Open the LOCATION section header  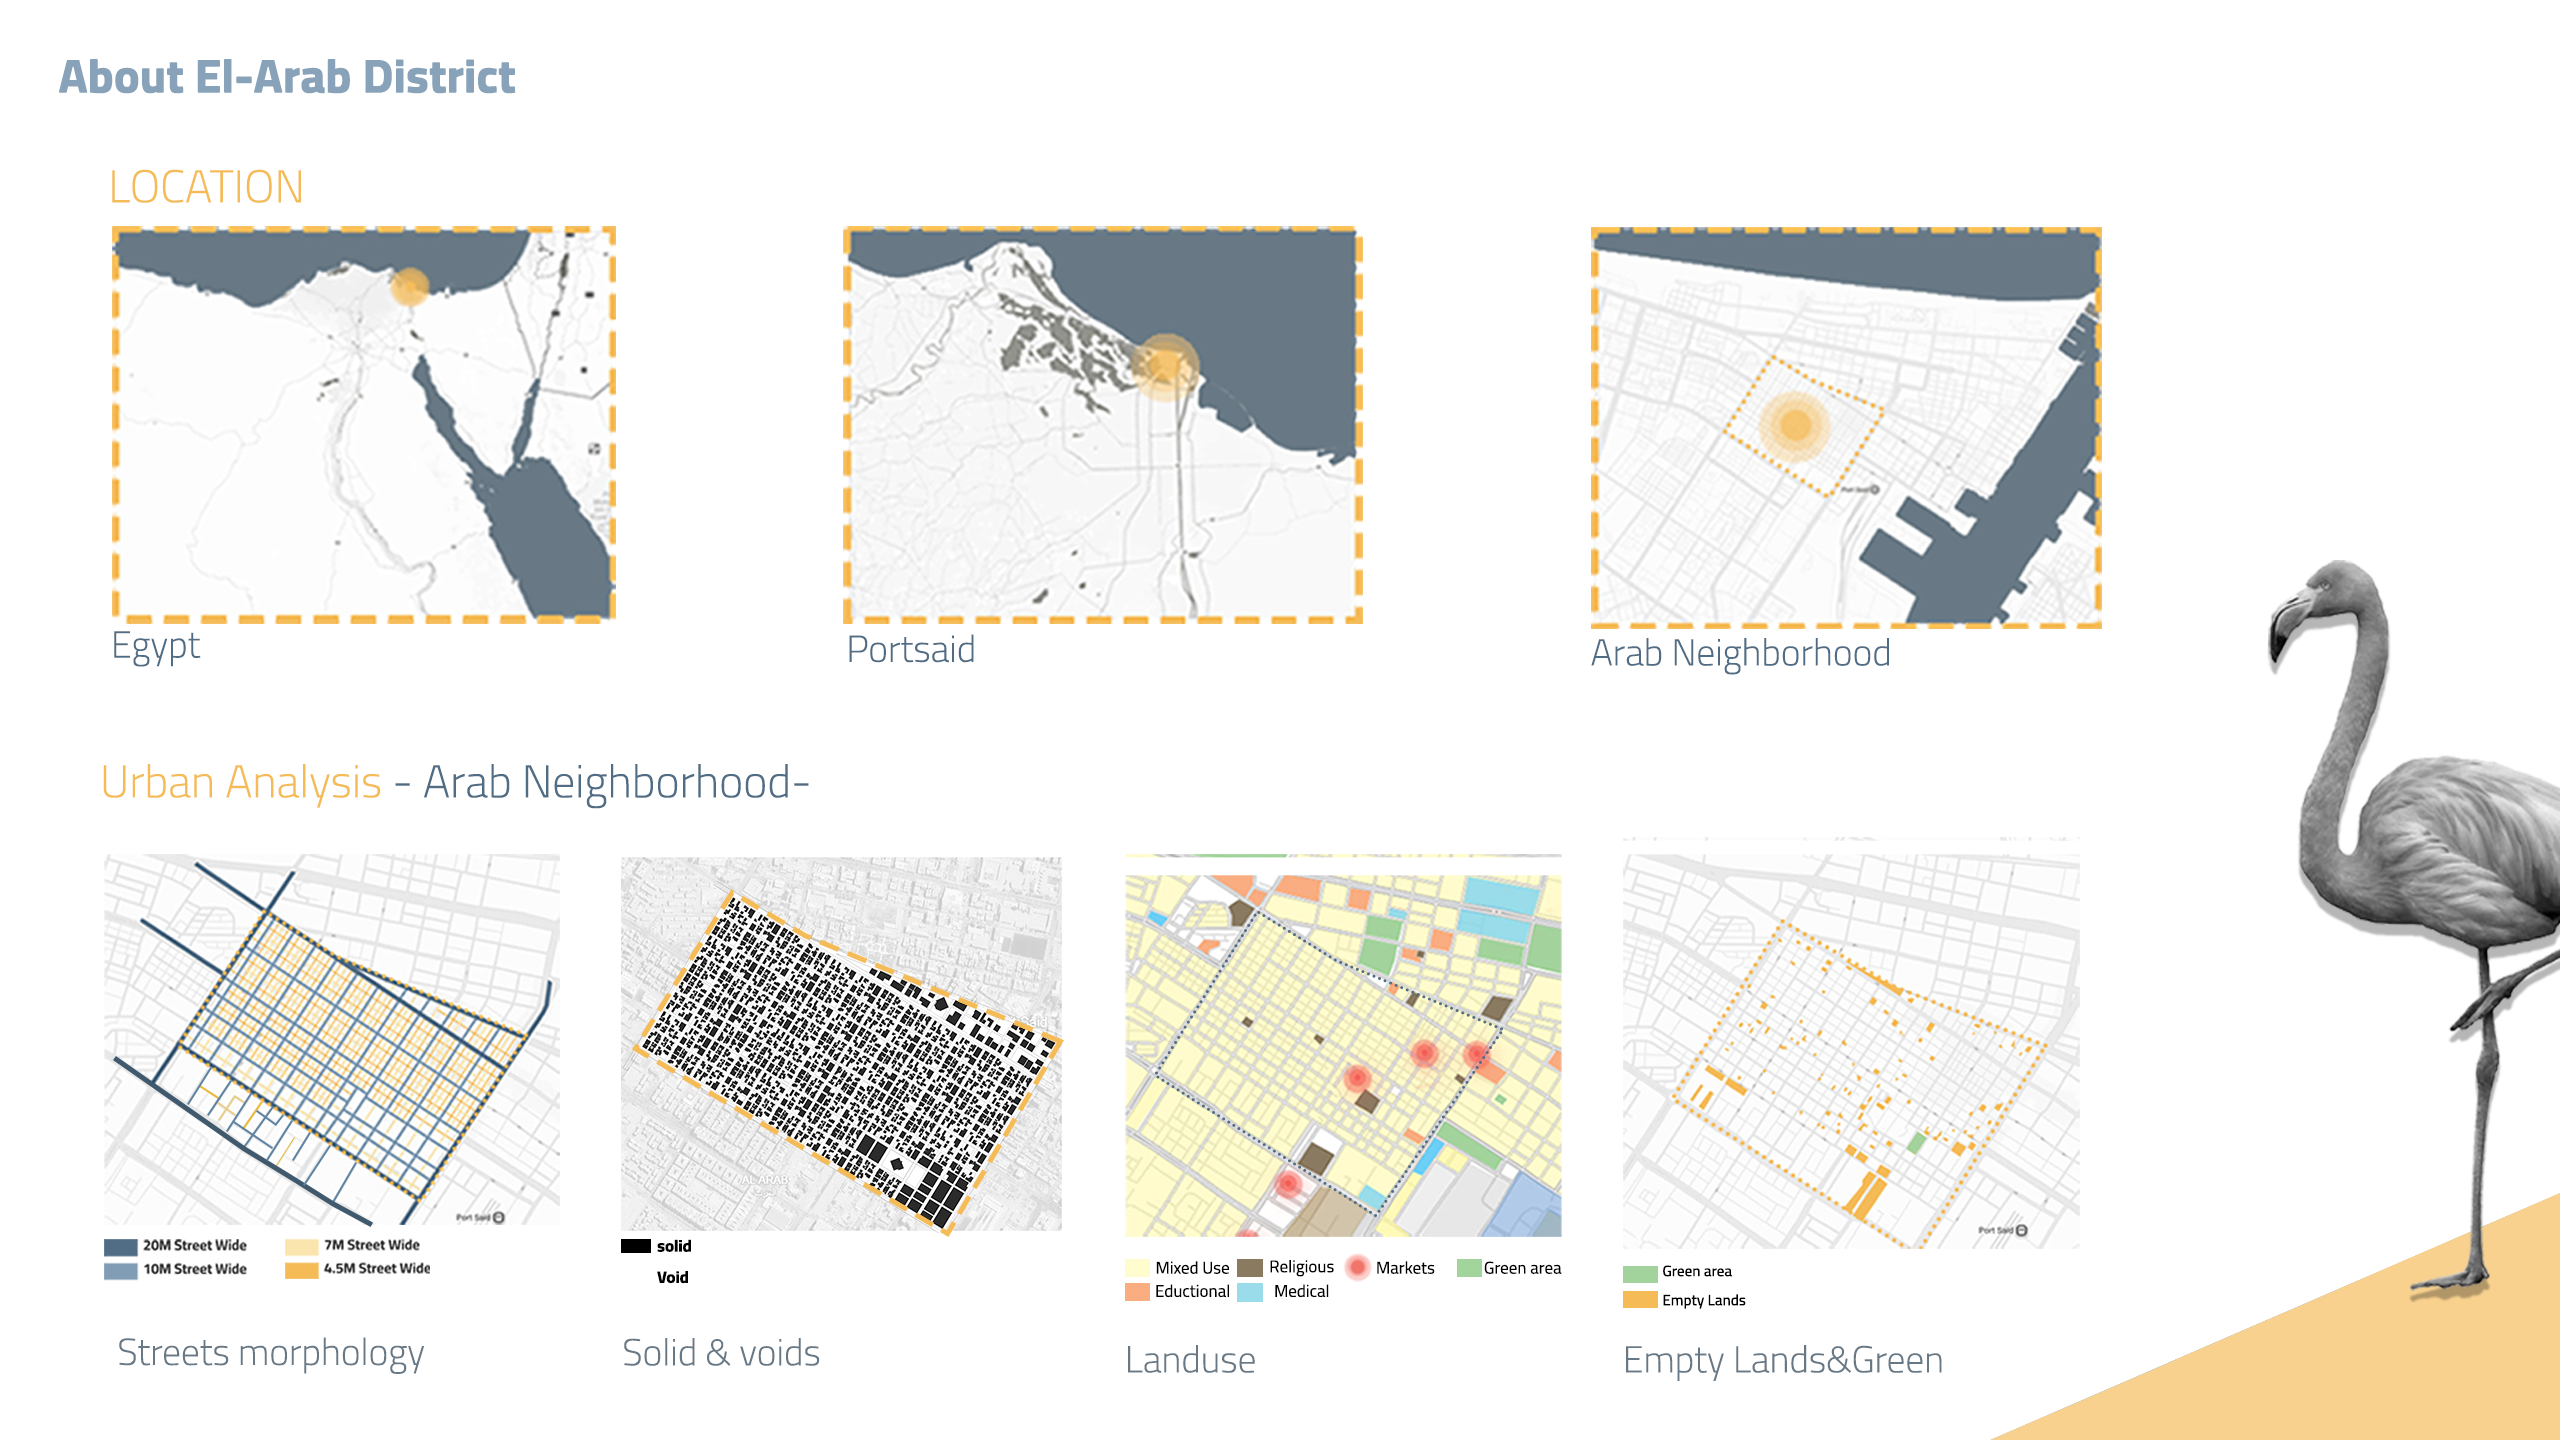(206, 186)
